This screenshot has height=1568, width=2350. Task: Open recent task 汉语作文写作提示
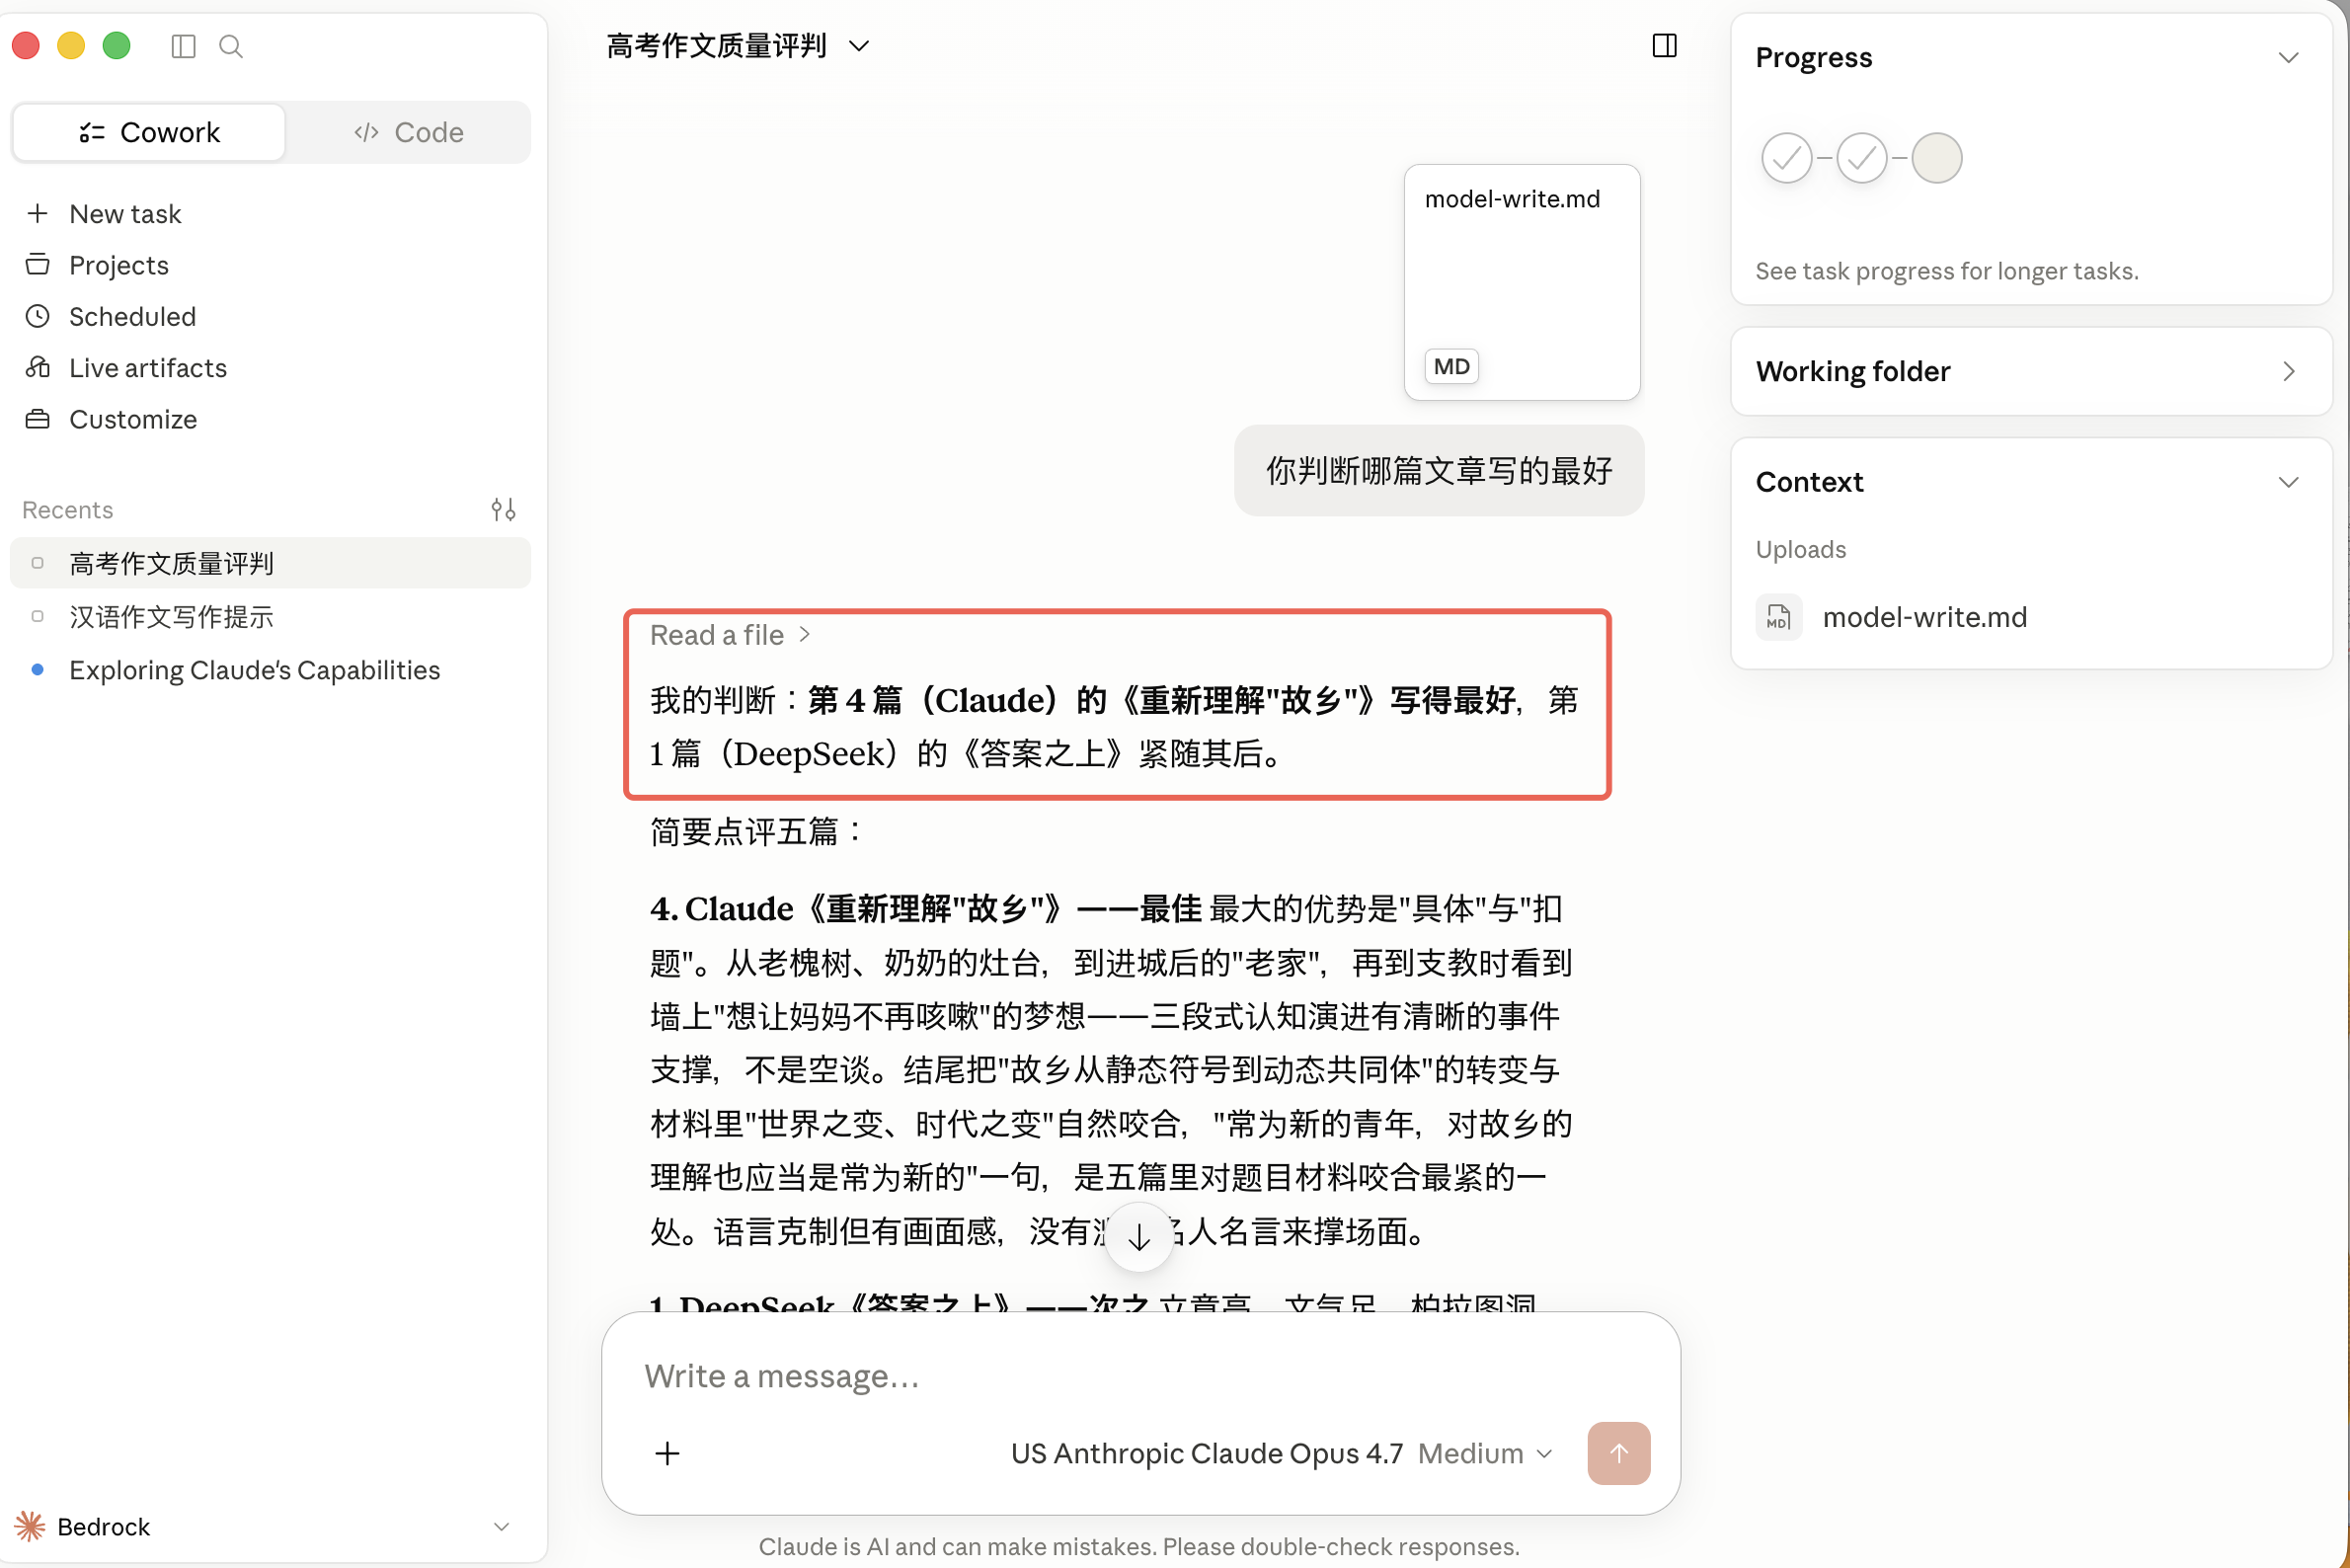270,617
